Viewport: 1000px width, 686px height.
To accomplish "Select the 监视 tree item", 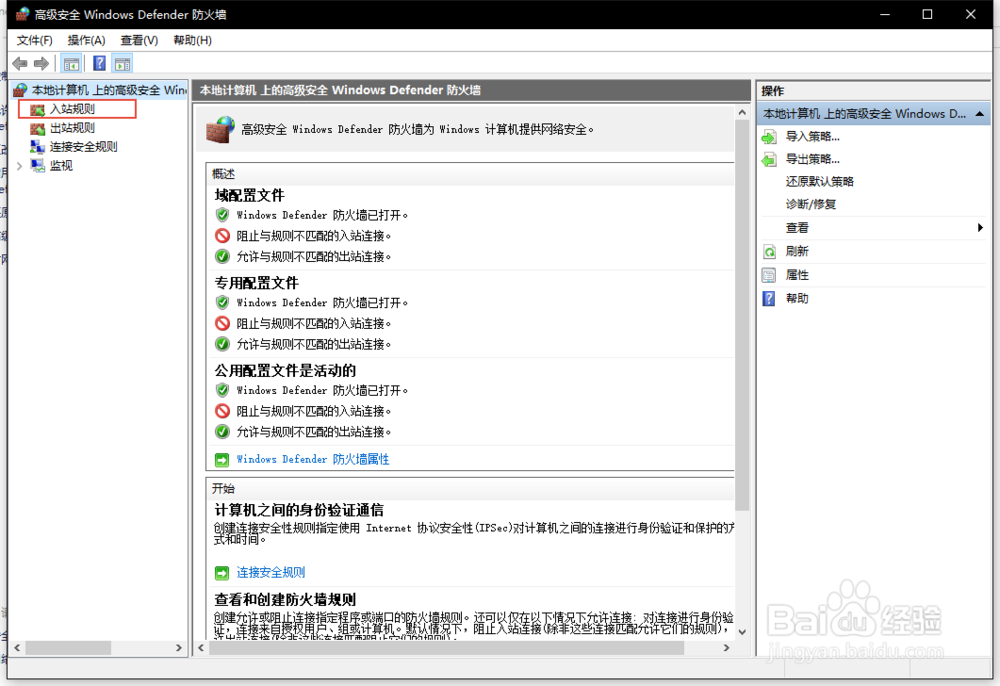I will 61,166.
